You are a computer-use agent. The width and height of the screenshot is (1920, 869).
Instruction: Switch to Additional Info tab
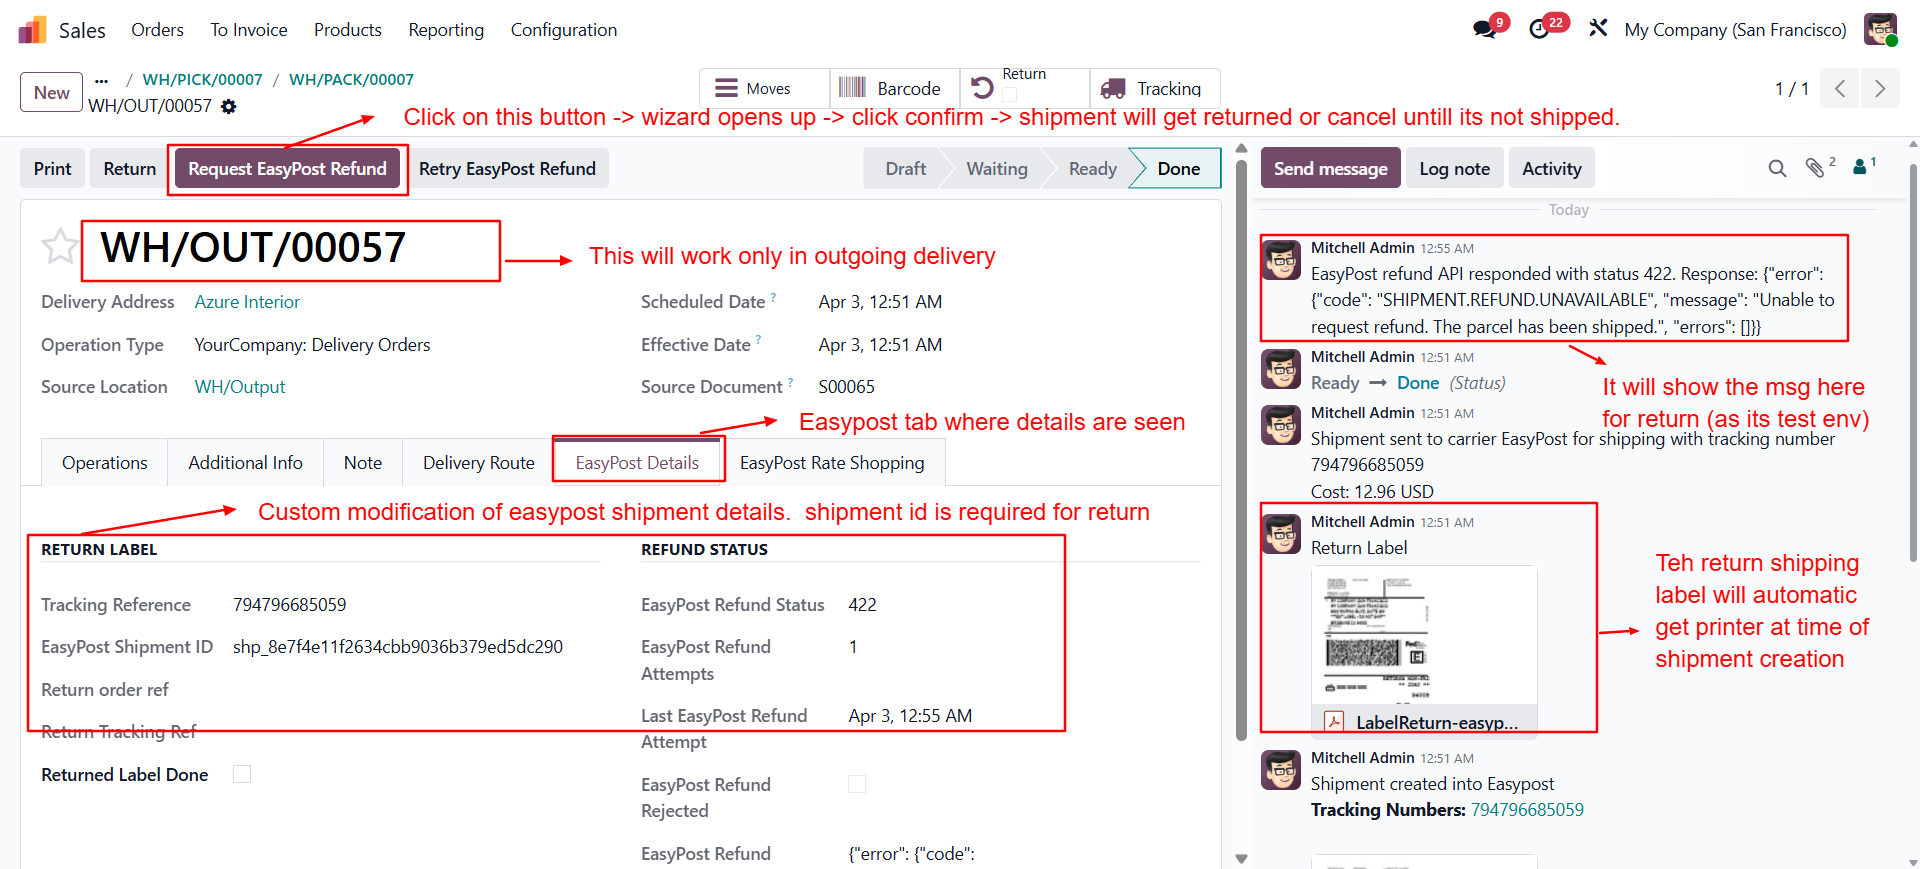[x=245, y=462]
